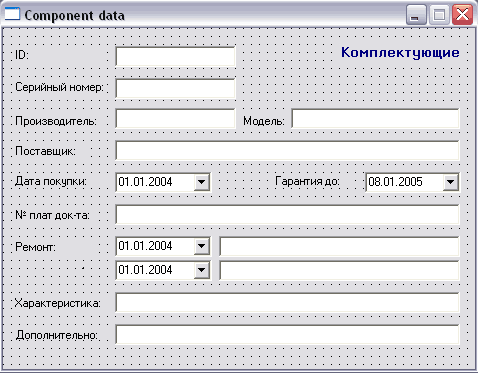
Task: Click the Гарантия до label
Action: click(x=307, y=181)
